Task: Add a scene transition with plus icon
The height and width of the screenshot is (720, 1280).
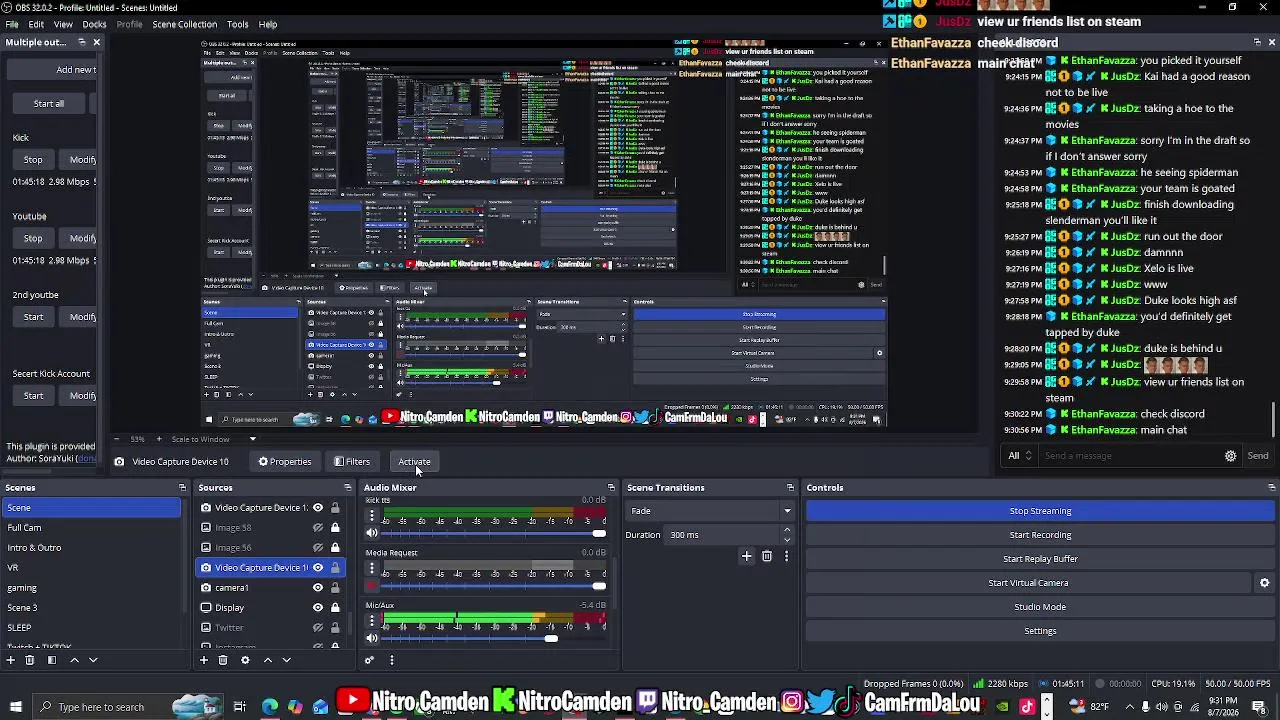Action: [746, 556]
